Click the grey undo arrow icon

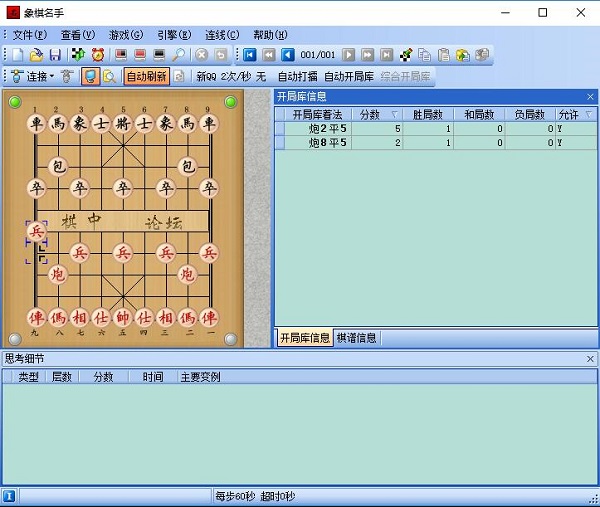[x=221, y=55]
